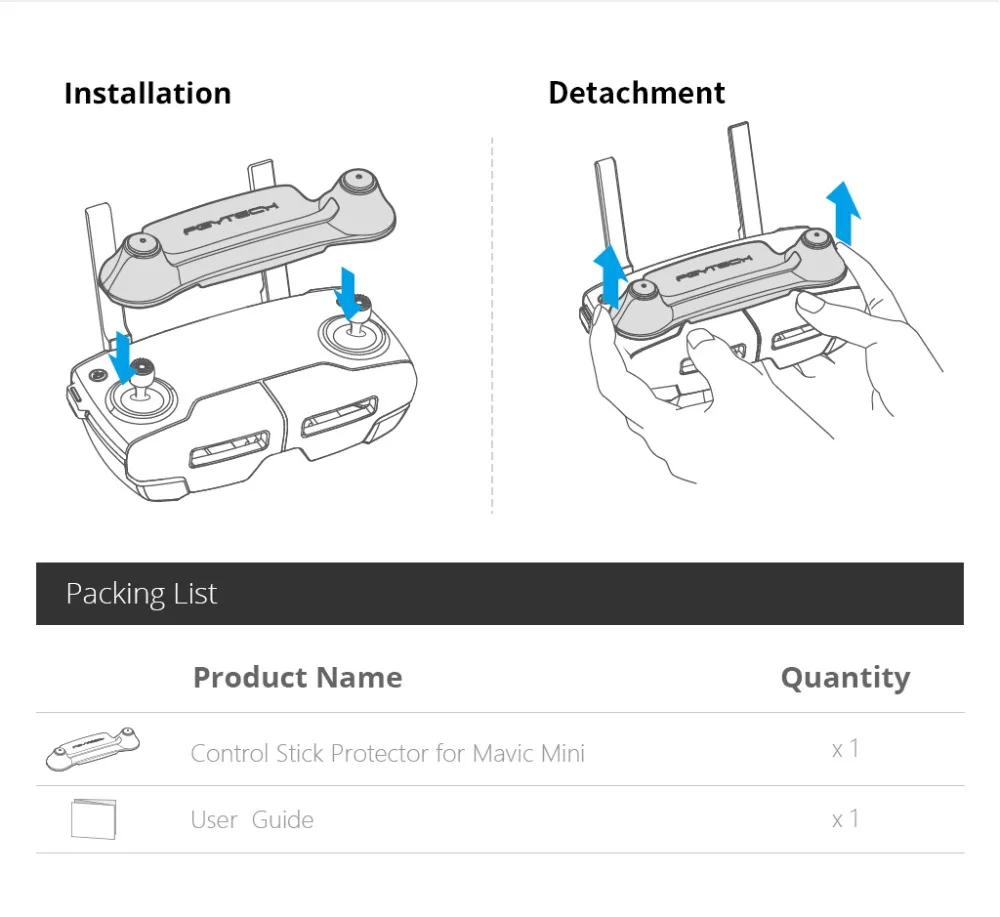Click the Product Name column header
Viewport: 1000px width, 917px height.
pyautogui.click(x=298, y=677)
